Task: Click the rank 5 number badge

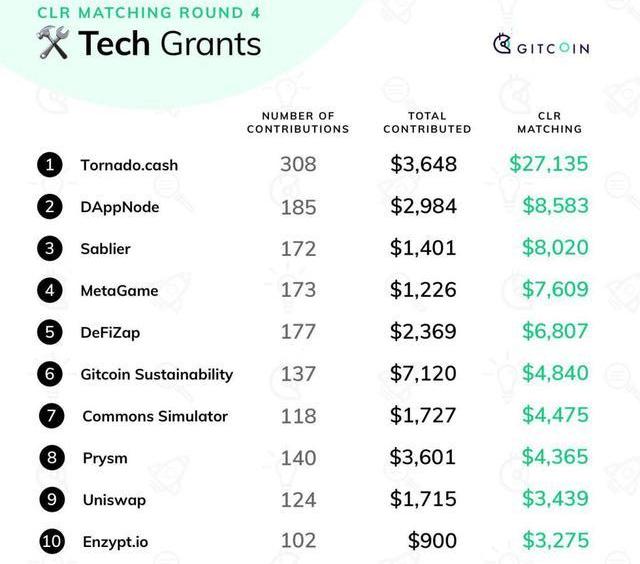Action: click(x=50, y=332)
